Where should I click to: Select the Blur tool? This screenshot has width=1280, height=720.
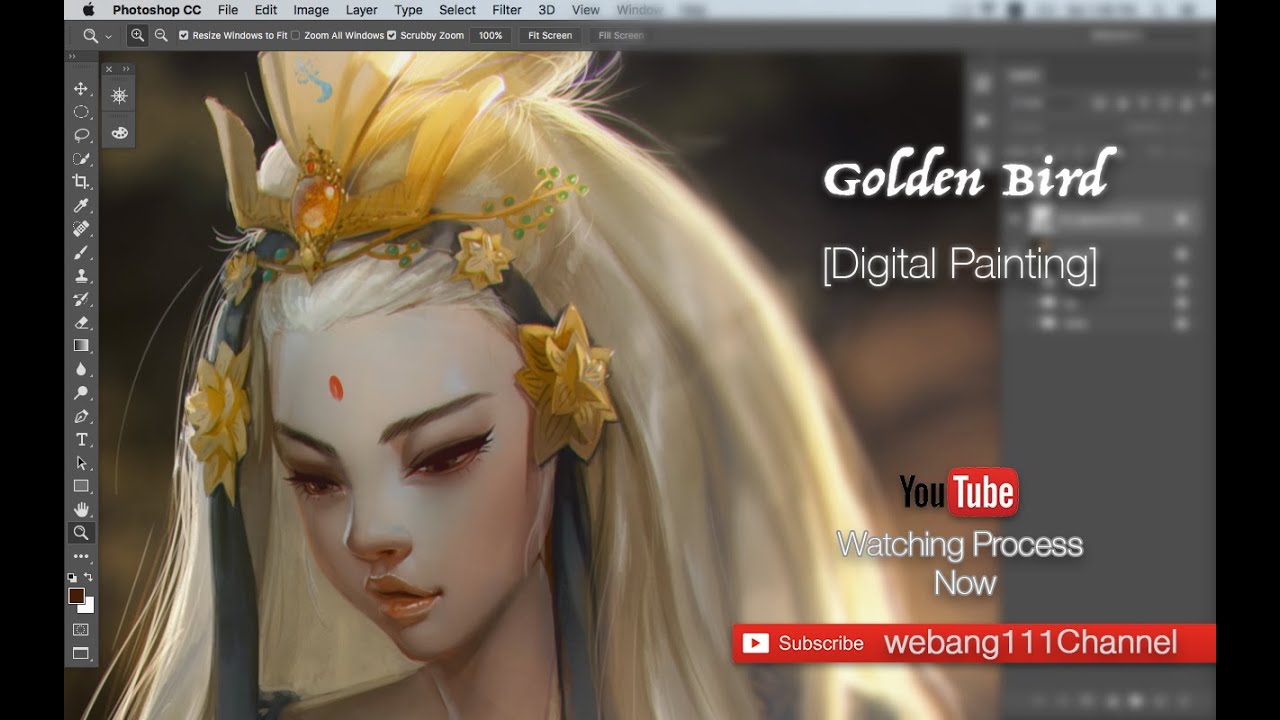(x=81, y=369)
